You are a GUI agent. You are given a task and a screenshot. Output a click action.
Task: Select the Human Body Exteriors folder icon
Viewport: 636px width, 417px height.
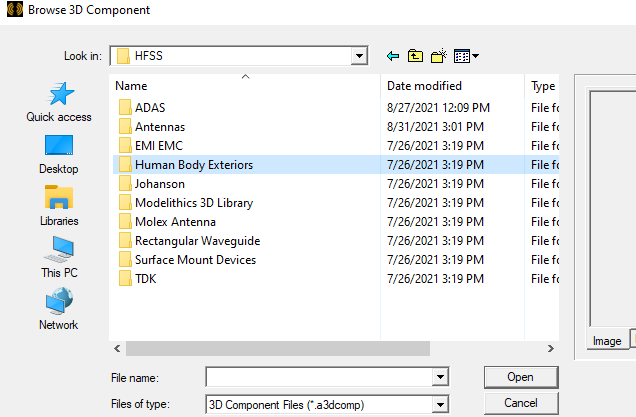tap(125, 165)
